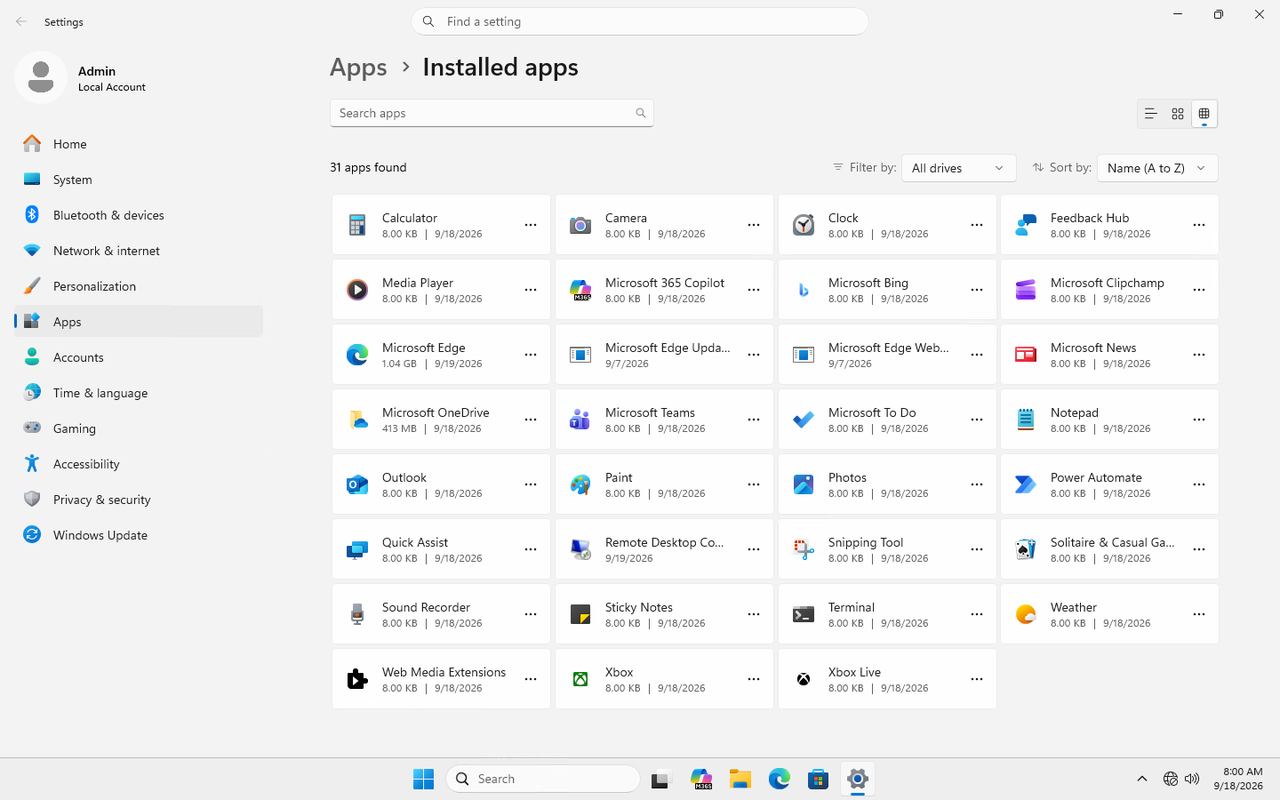Open the Filter by All drives dropdown

[x=958, y=168]
